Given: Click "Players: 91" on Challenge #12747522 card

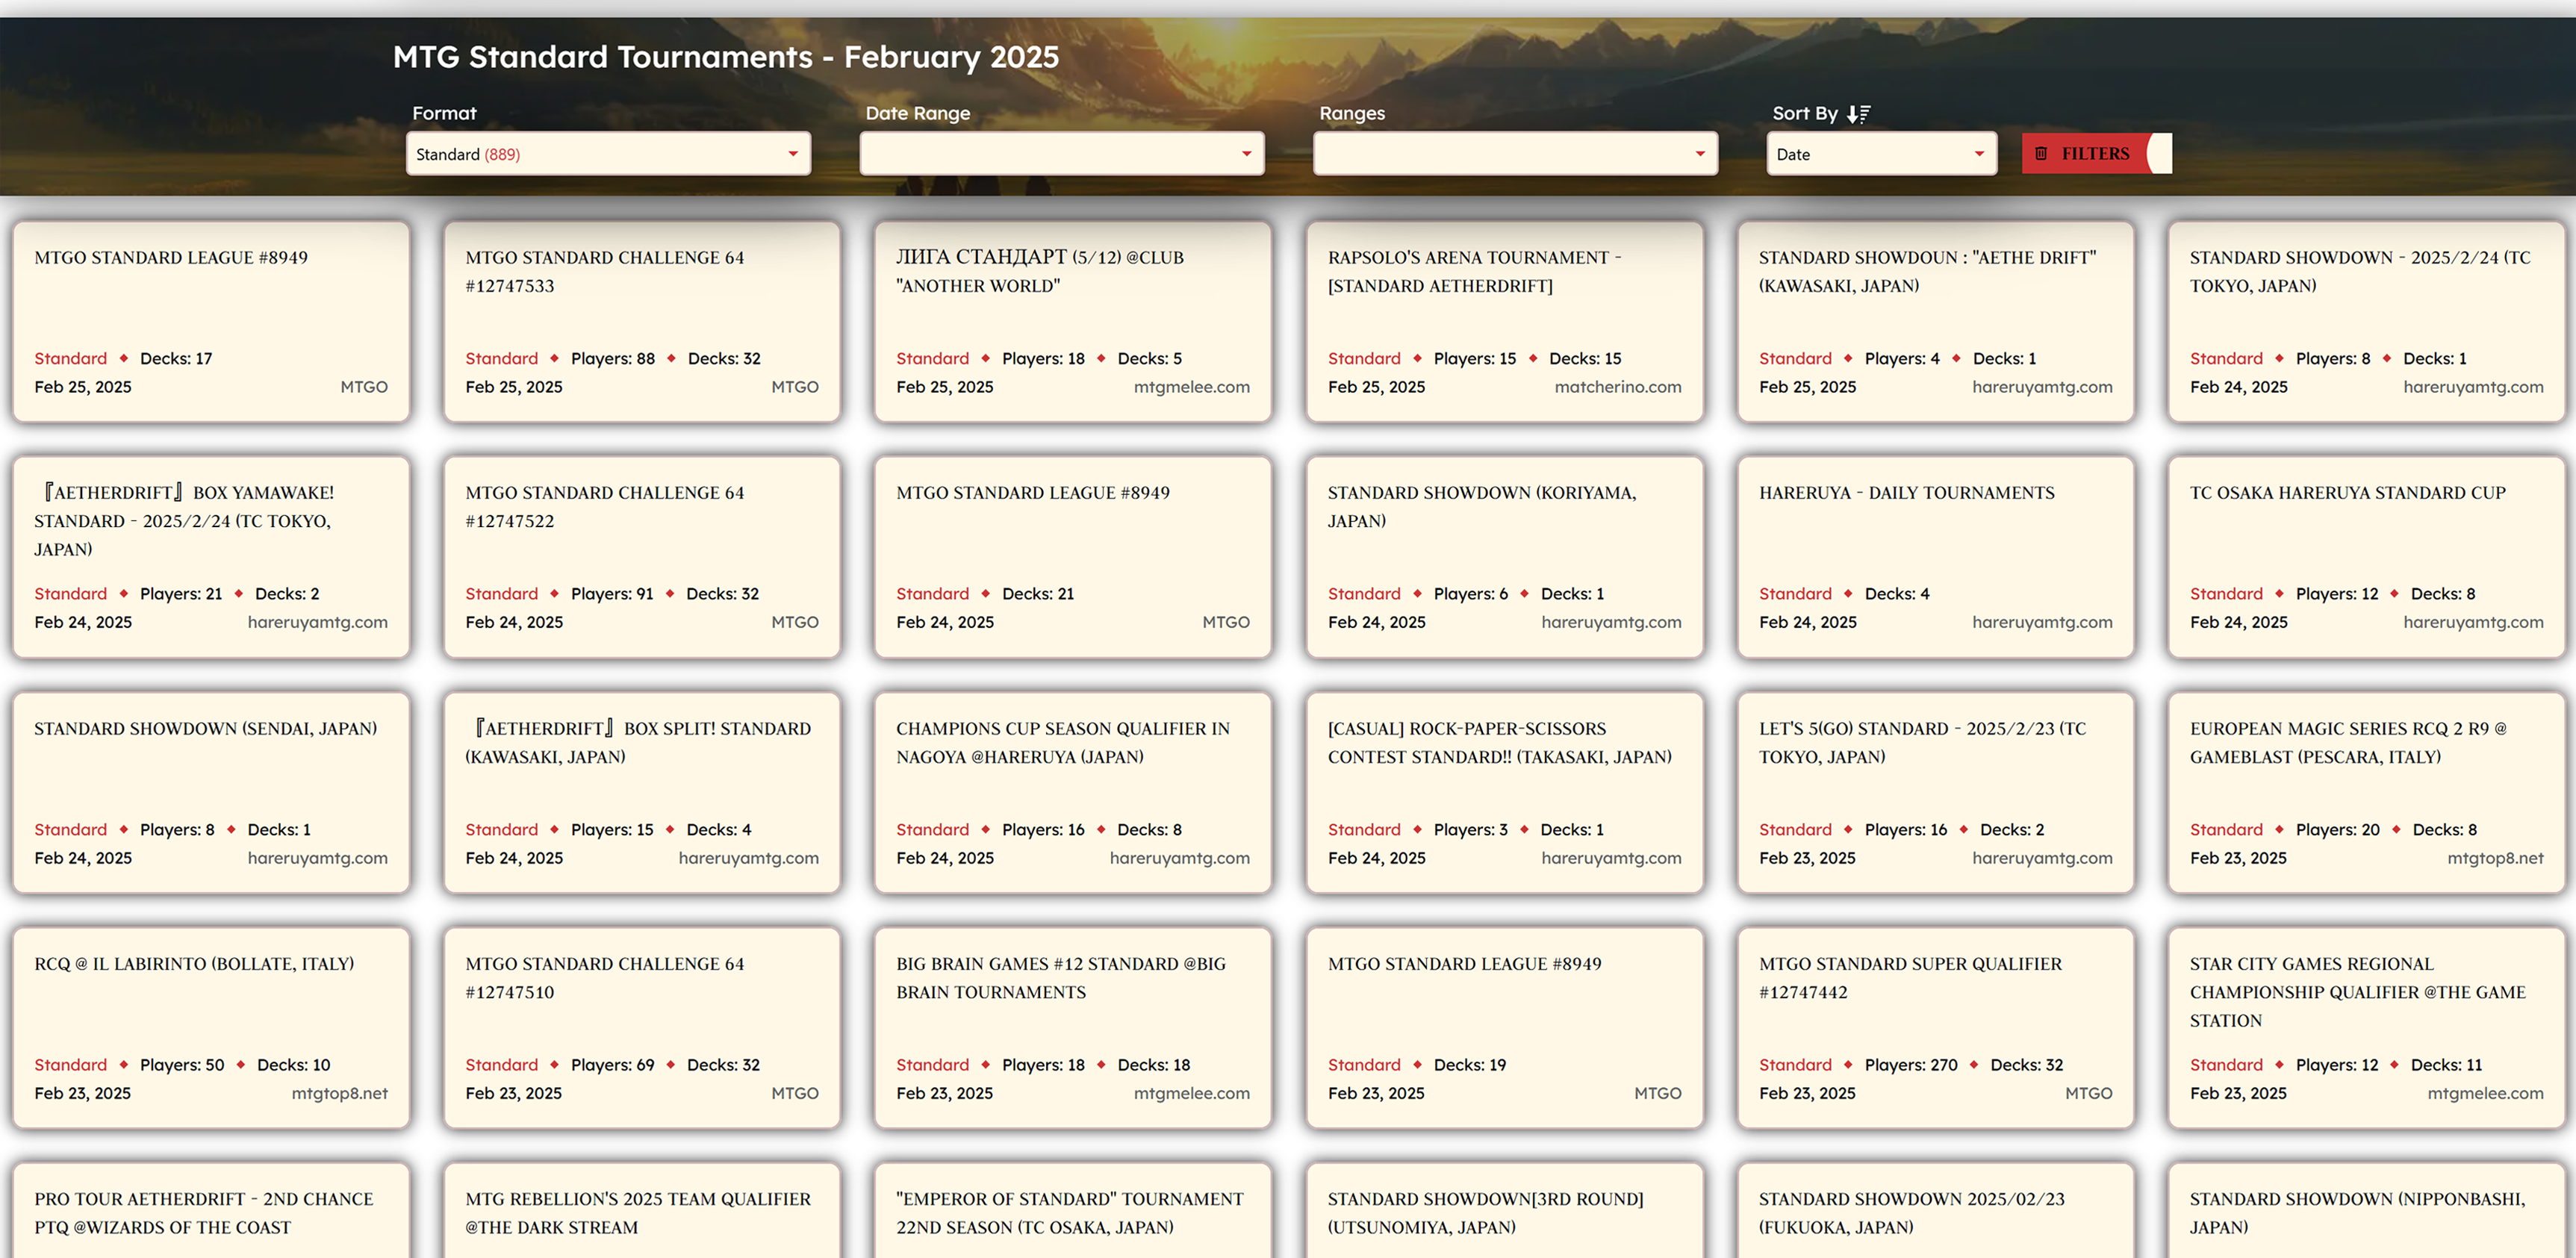Looking at the screenshot, I should [612, 594].
